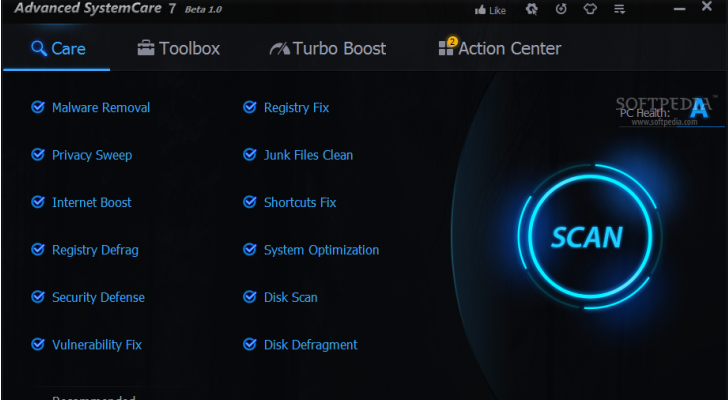This screenshot has width=728, height=400.
Task: Open the more options menu icon
Action: click(x=619, y=9)
